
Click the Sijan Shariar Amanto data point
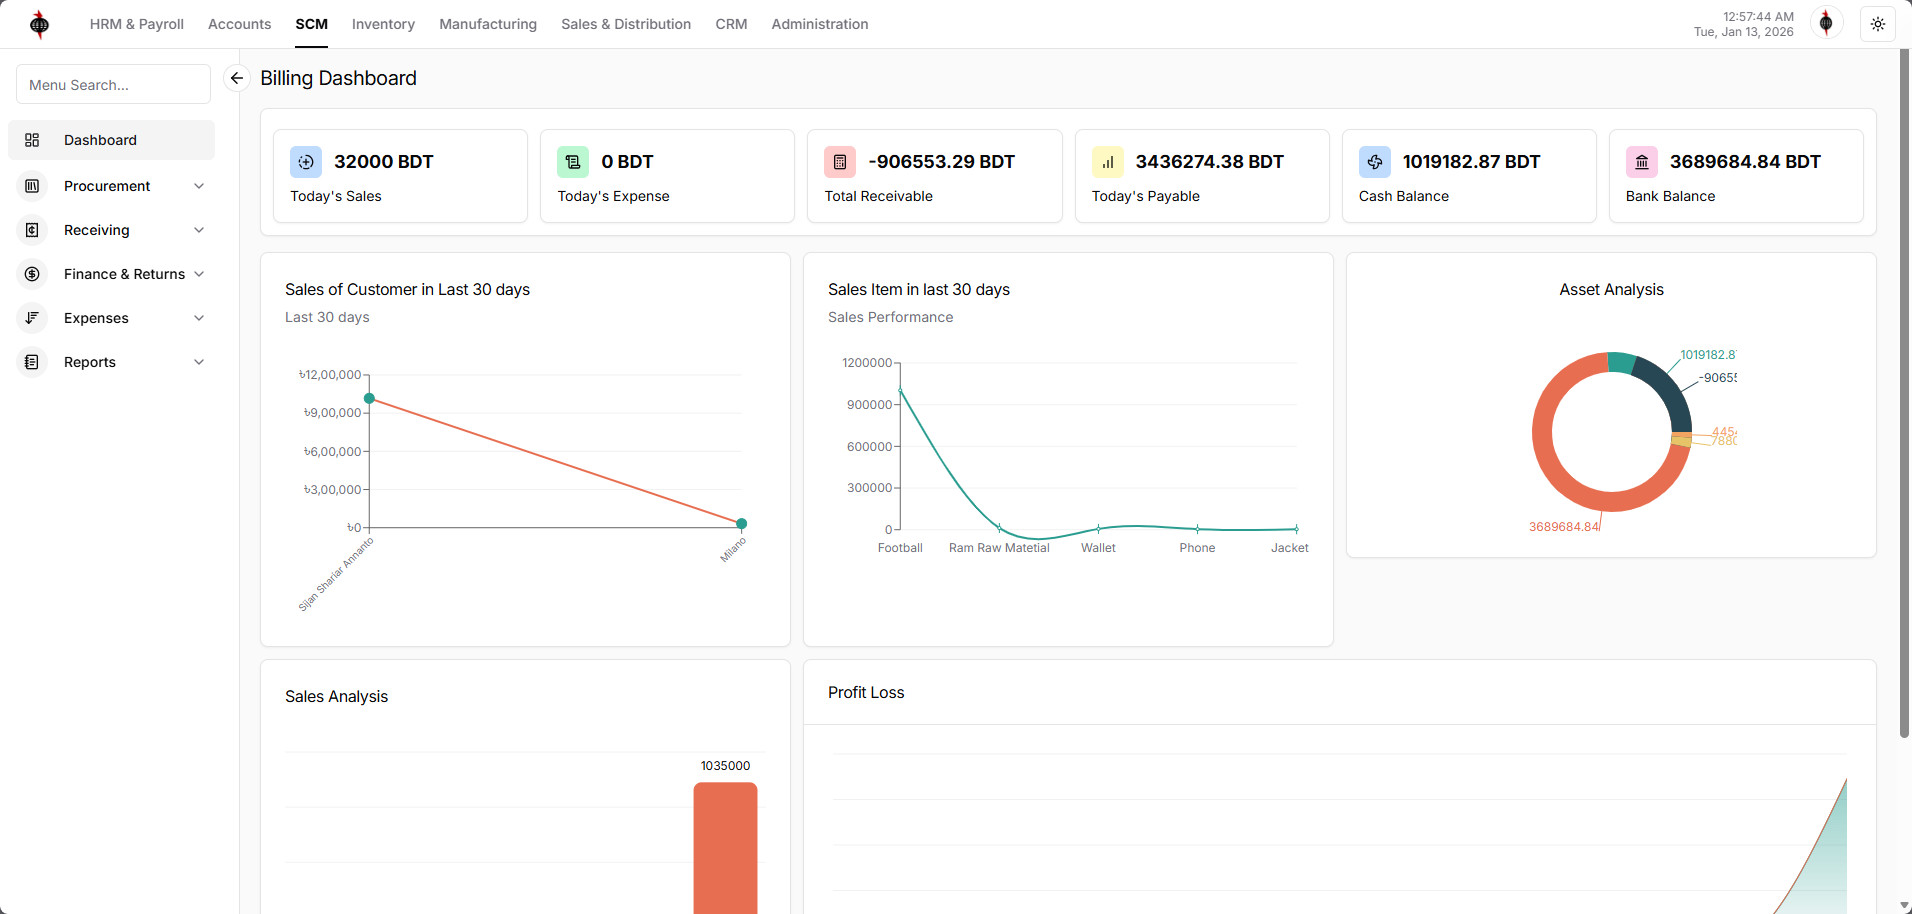coord(369,398)
